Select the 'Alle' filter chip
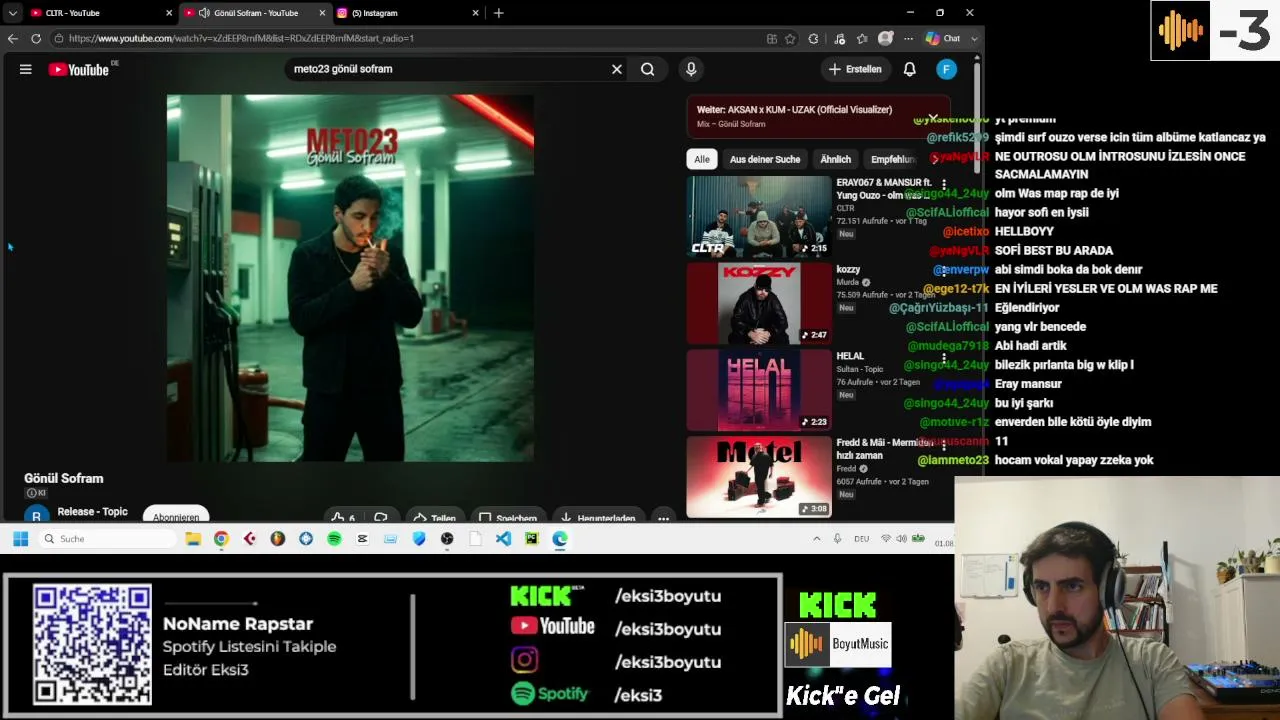The width and height of the screenshot is (1280, 720). tap(702, 159)
